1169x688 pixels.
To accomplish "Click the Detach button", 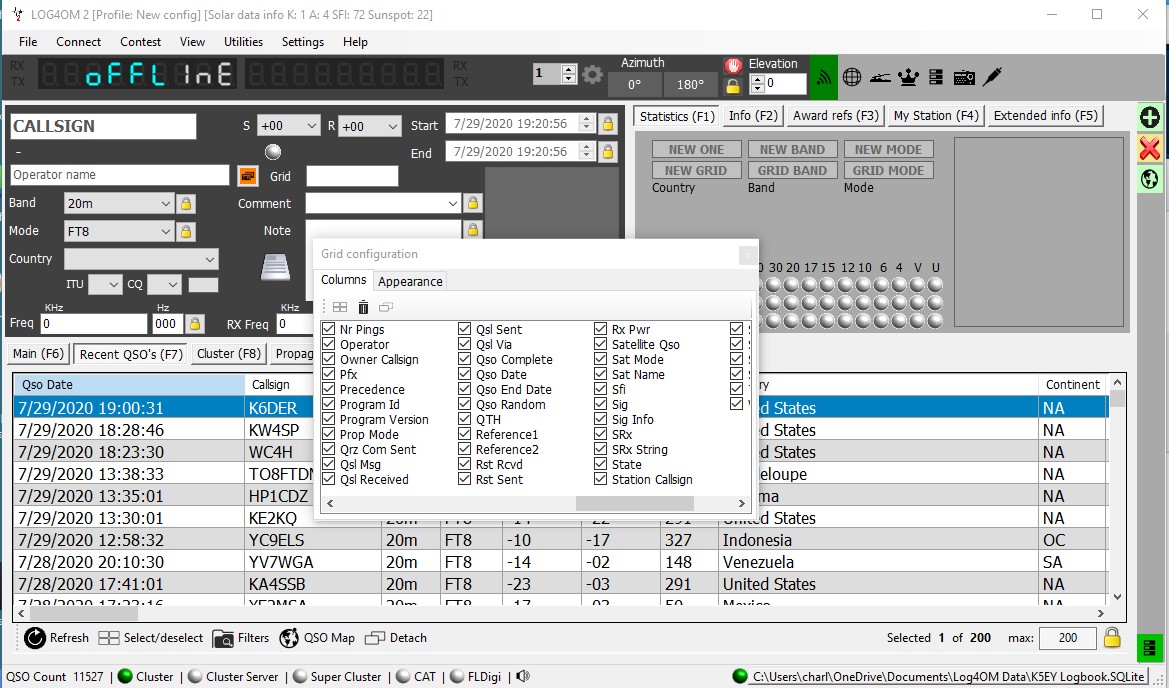I will [396, 638].
